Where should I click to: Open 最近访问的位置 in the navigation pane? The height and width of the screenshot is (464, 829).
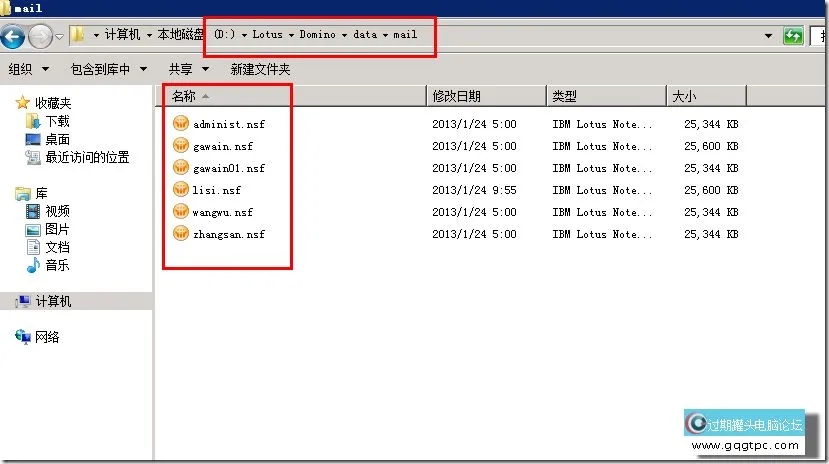(87, 157)
